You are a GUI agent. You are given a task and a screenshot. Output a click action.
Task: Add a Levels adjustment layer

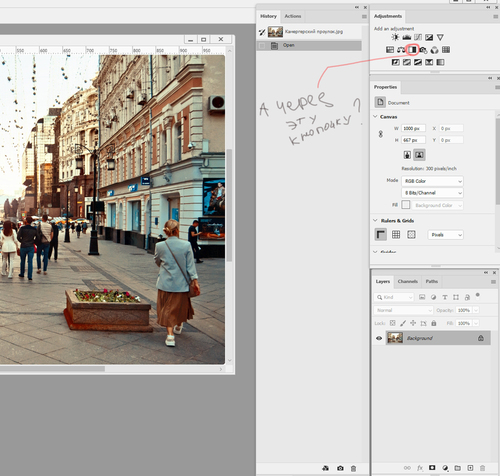pos(407,37)
